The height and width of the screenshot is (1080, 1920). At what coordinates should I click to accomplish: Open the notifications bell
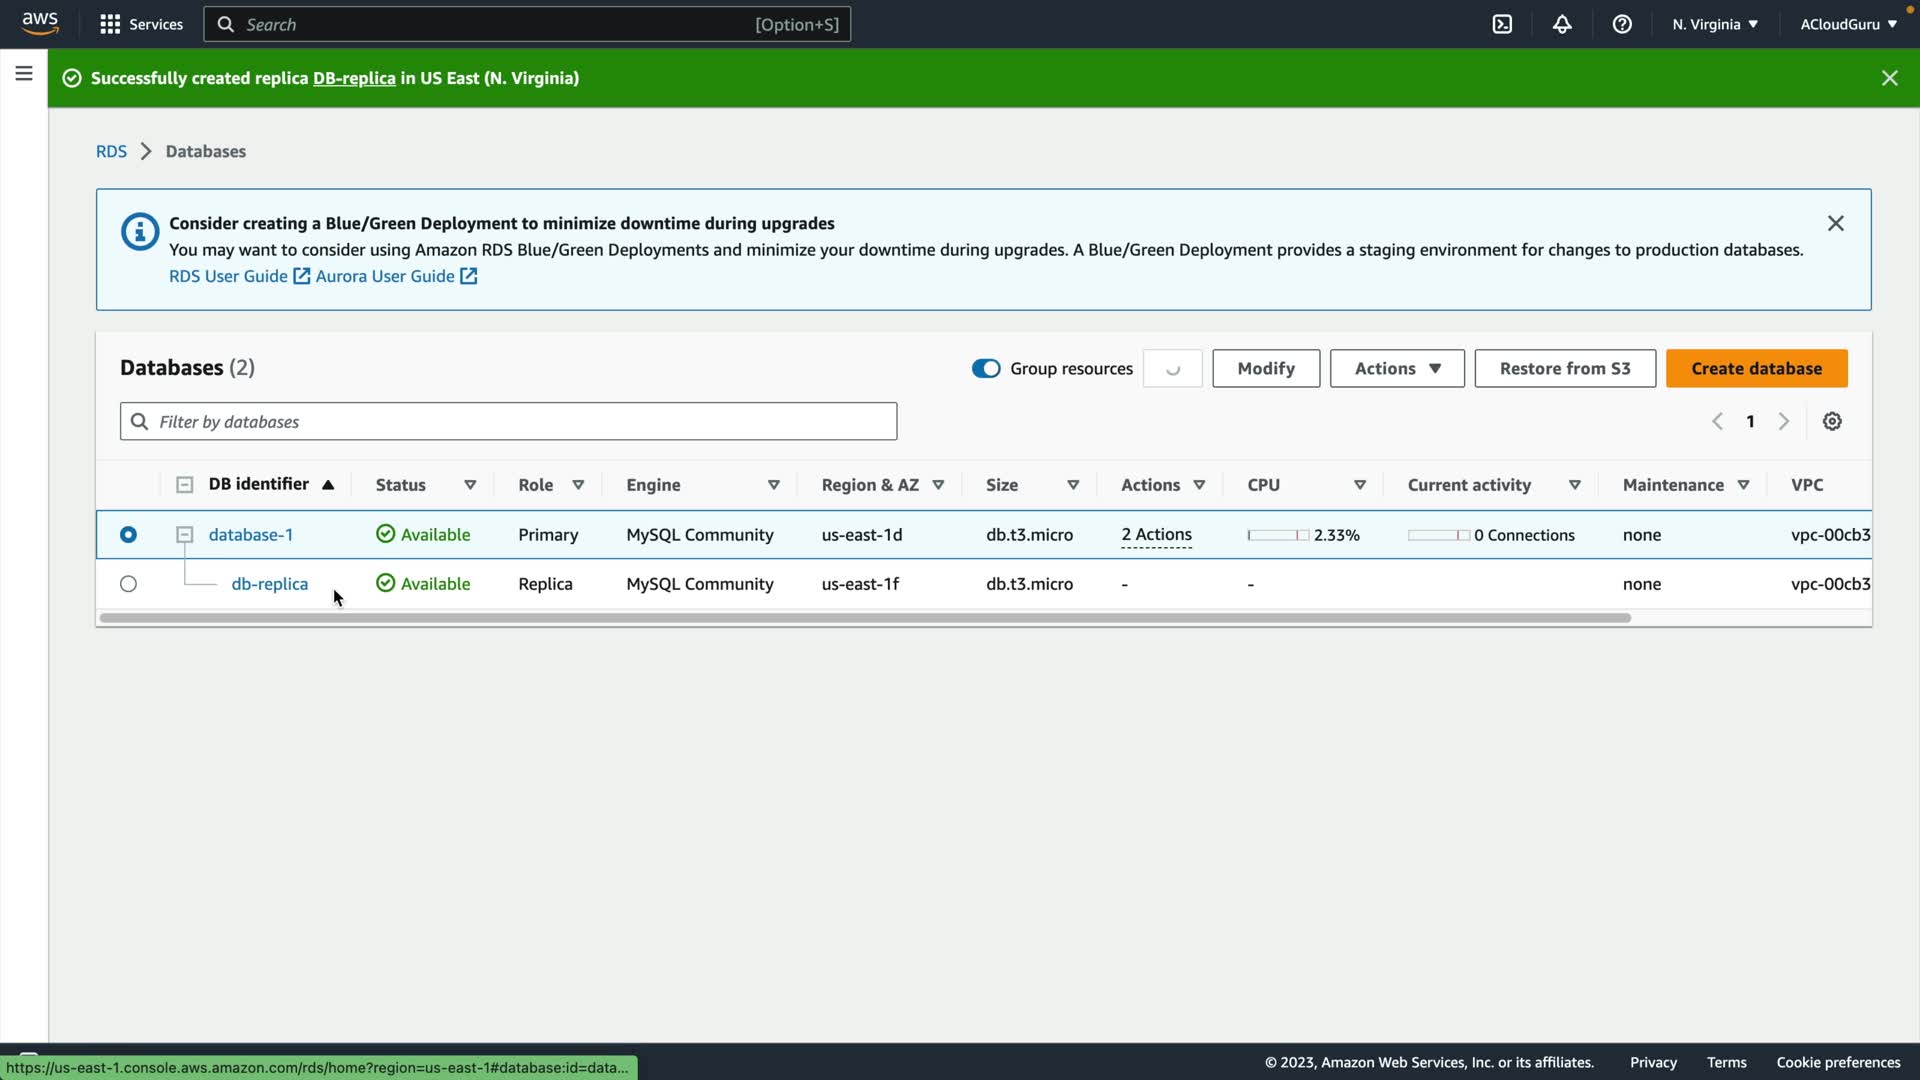click(x=1562, y=24)
